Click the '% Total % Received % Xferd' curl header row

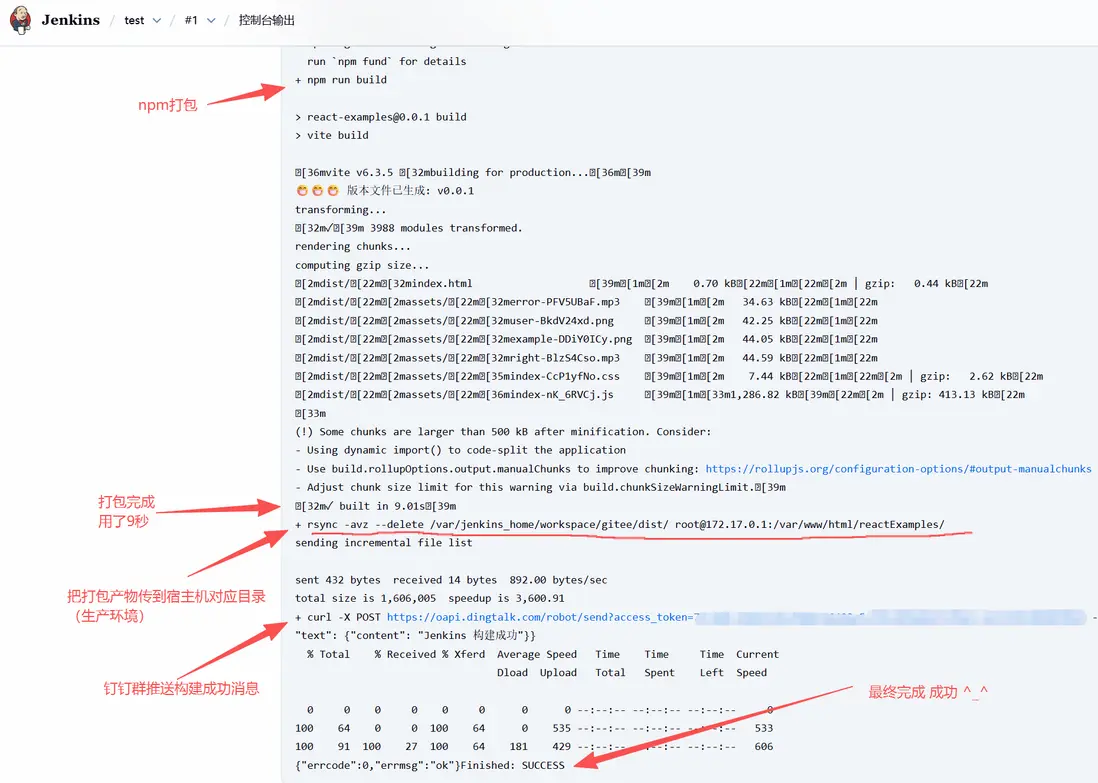tap(543, 654)
